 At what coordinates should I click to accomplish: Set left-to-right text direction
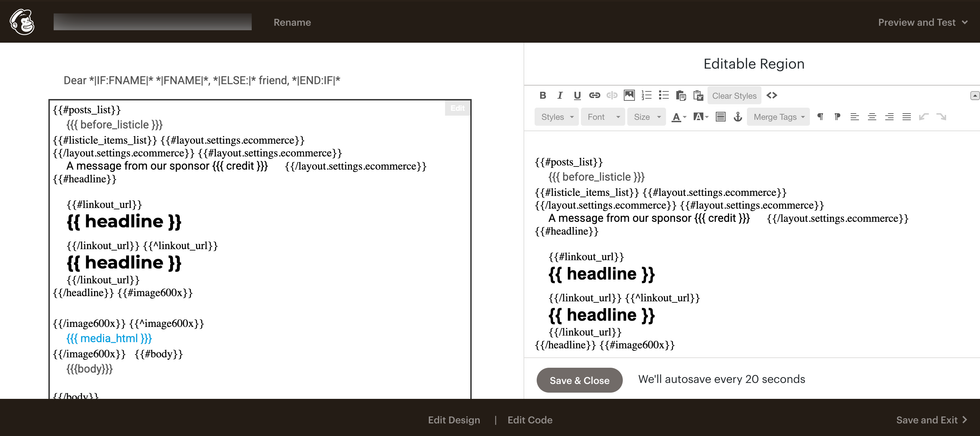(821, 117)
